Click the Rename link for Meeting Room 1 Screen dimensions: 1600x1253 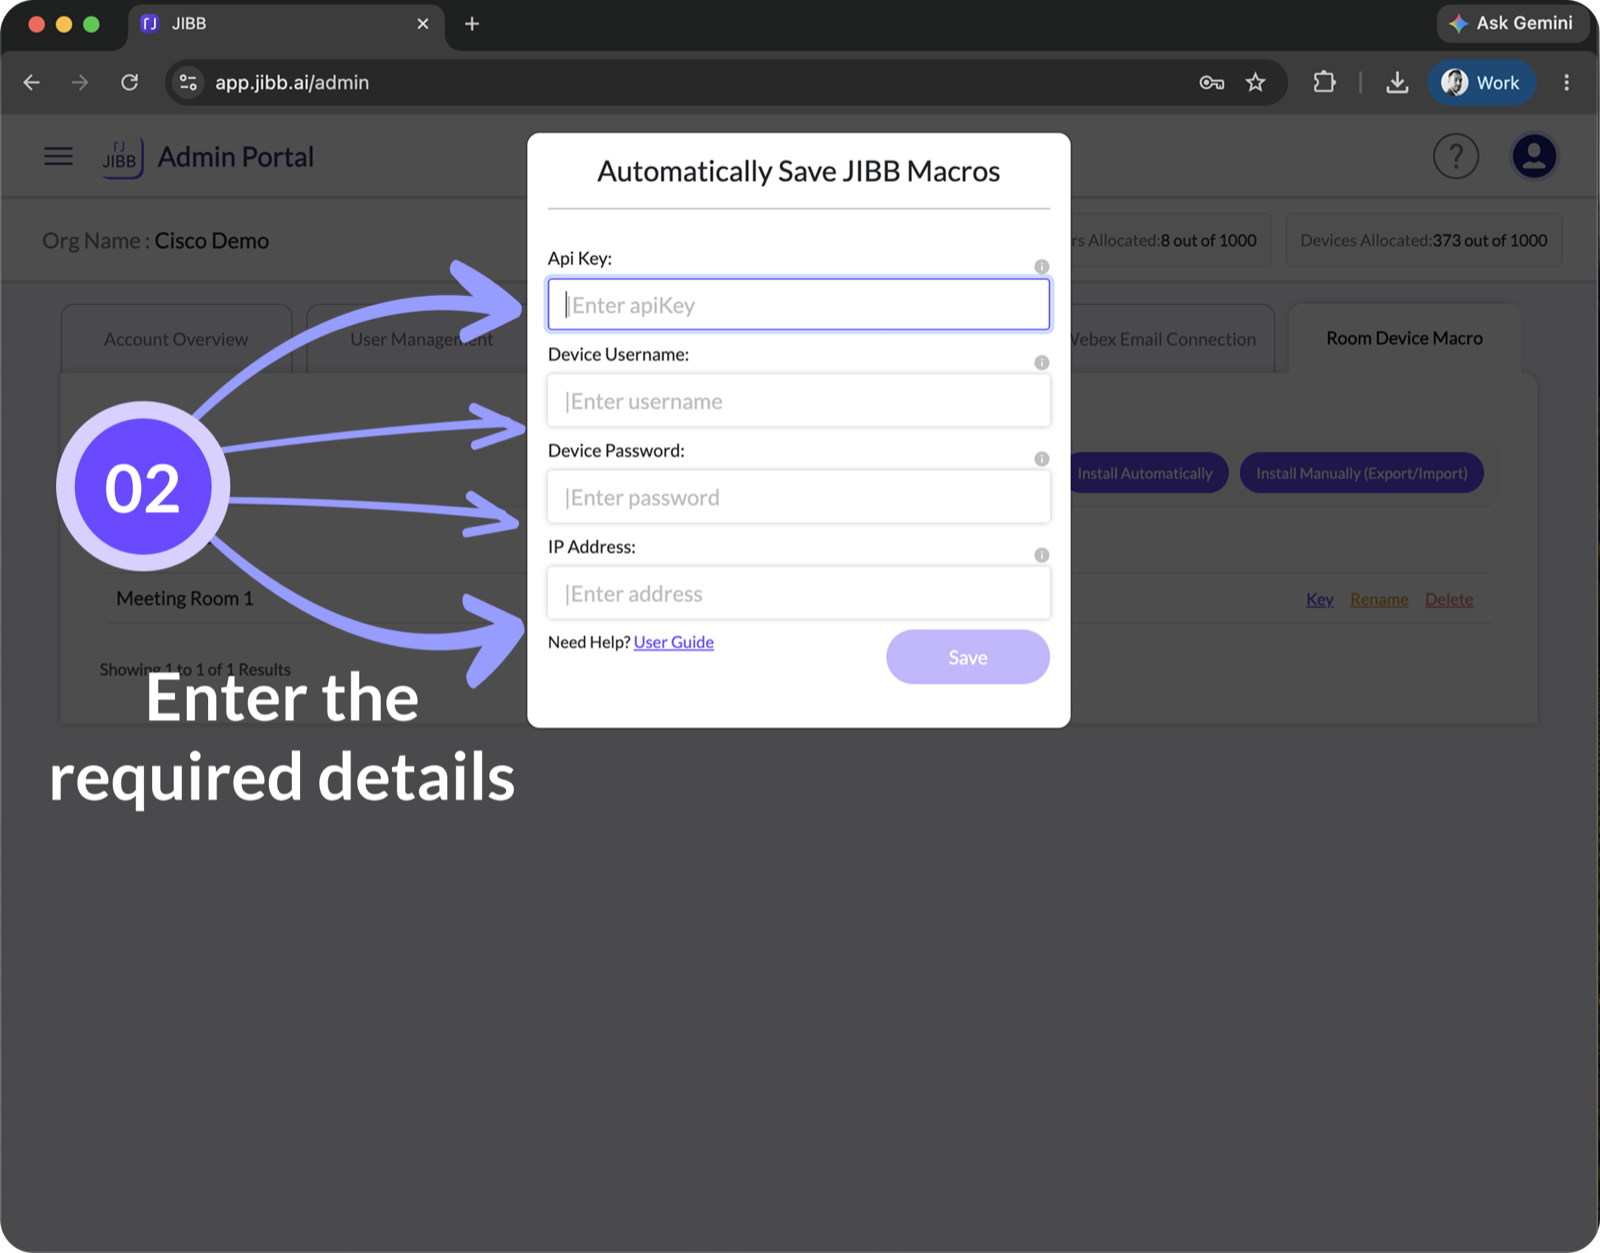tap(1379, 599)
